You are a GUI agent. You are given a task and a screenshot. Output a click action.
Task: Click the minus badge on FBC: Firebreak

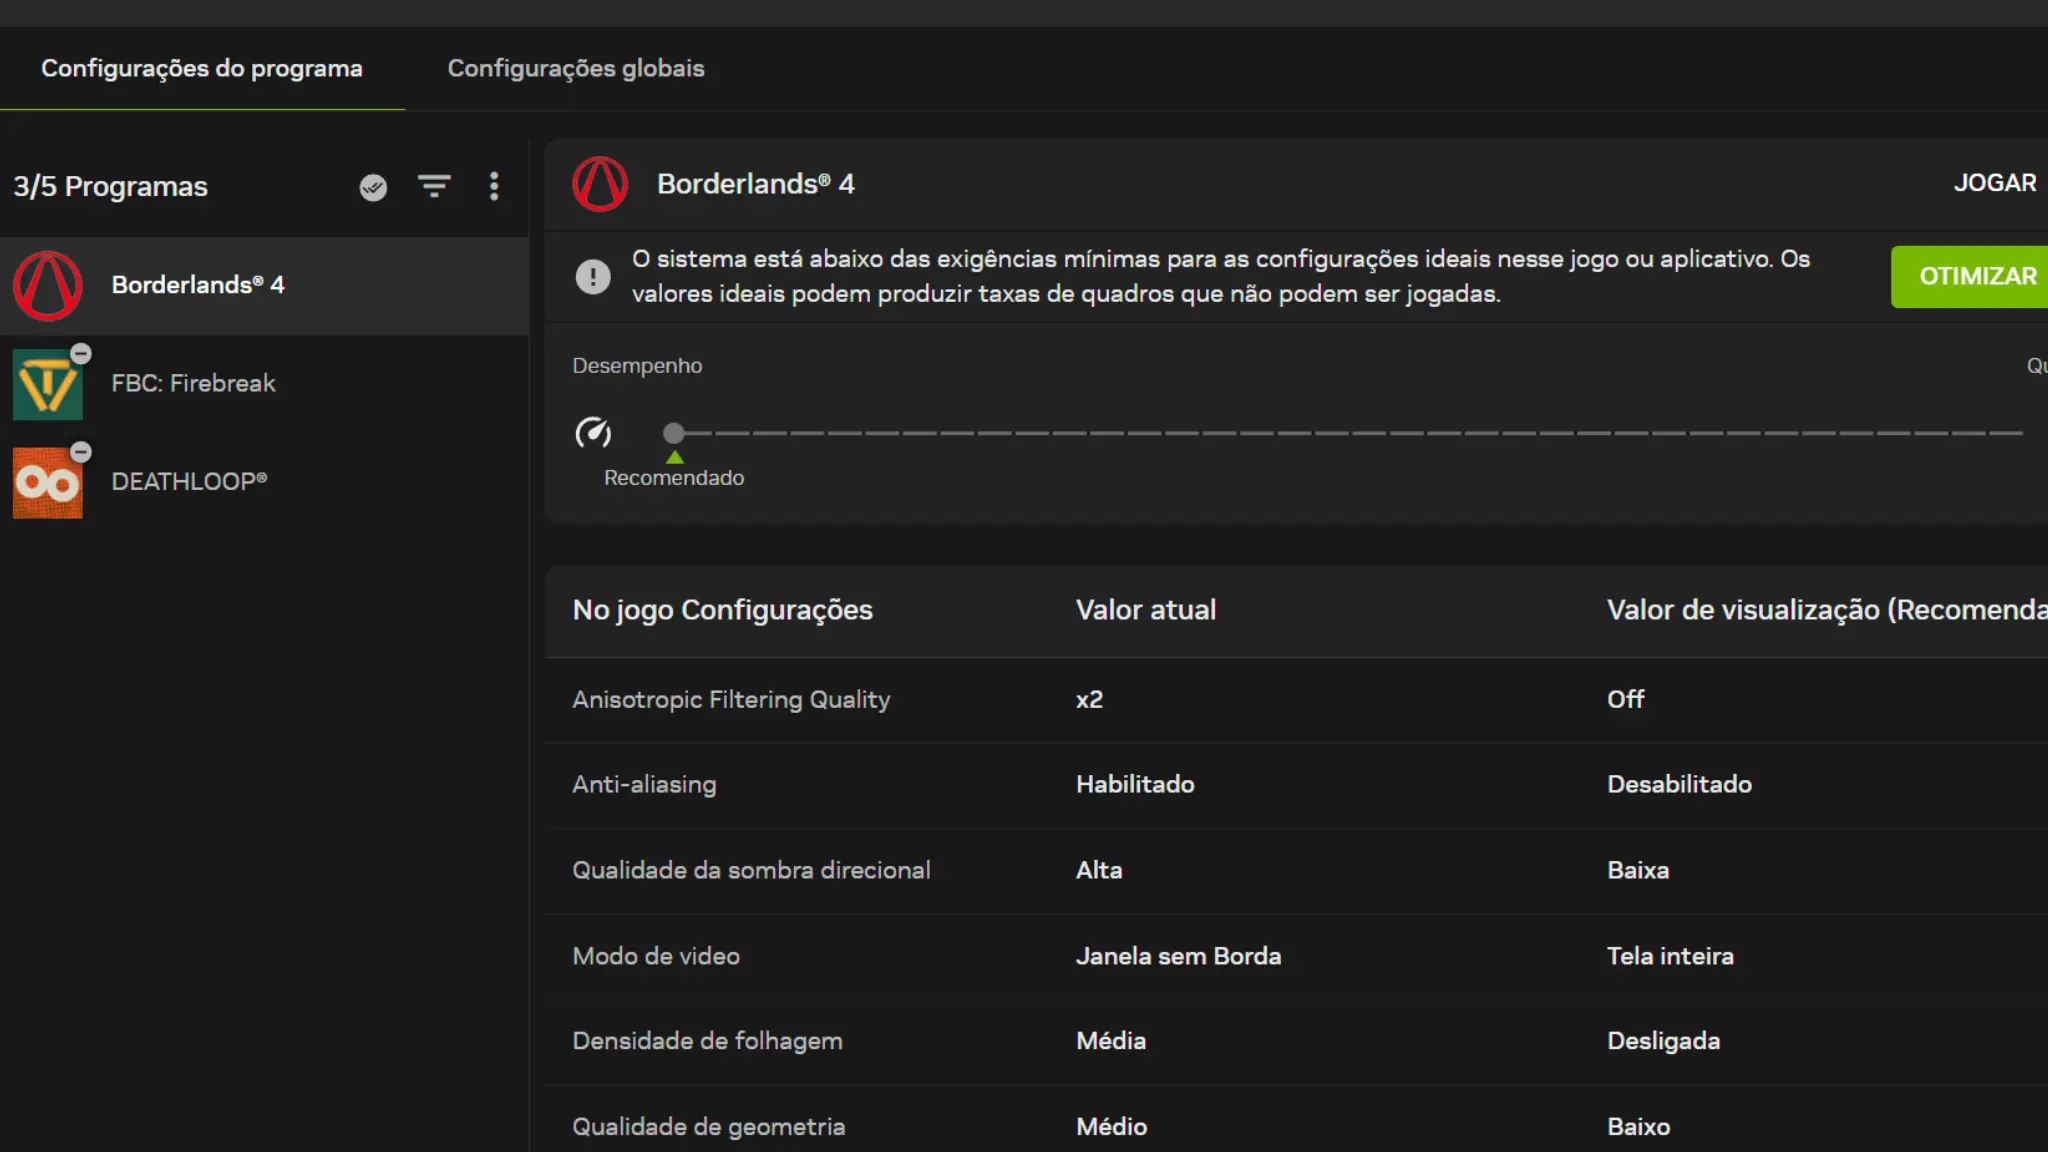pyautogui.click(x=81, y=354)
